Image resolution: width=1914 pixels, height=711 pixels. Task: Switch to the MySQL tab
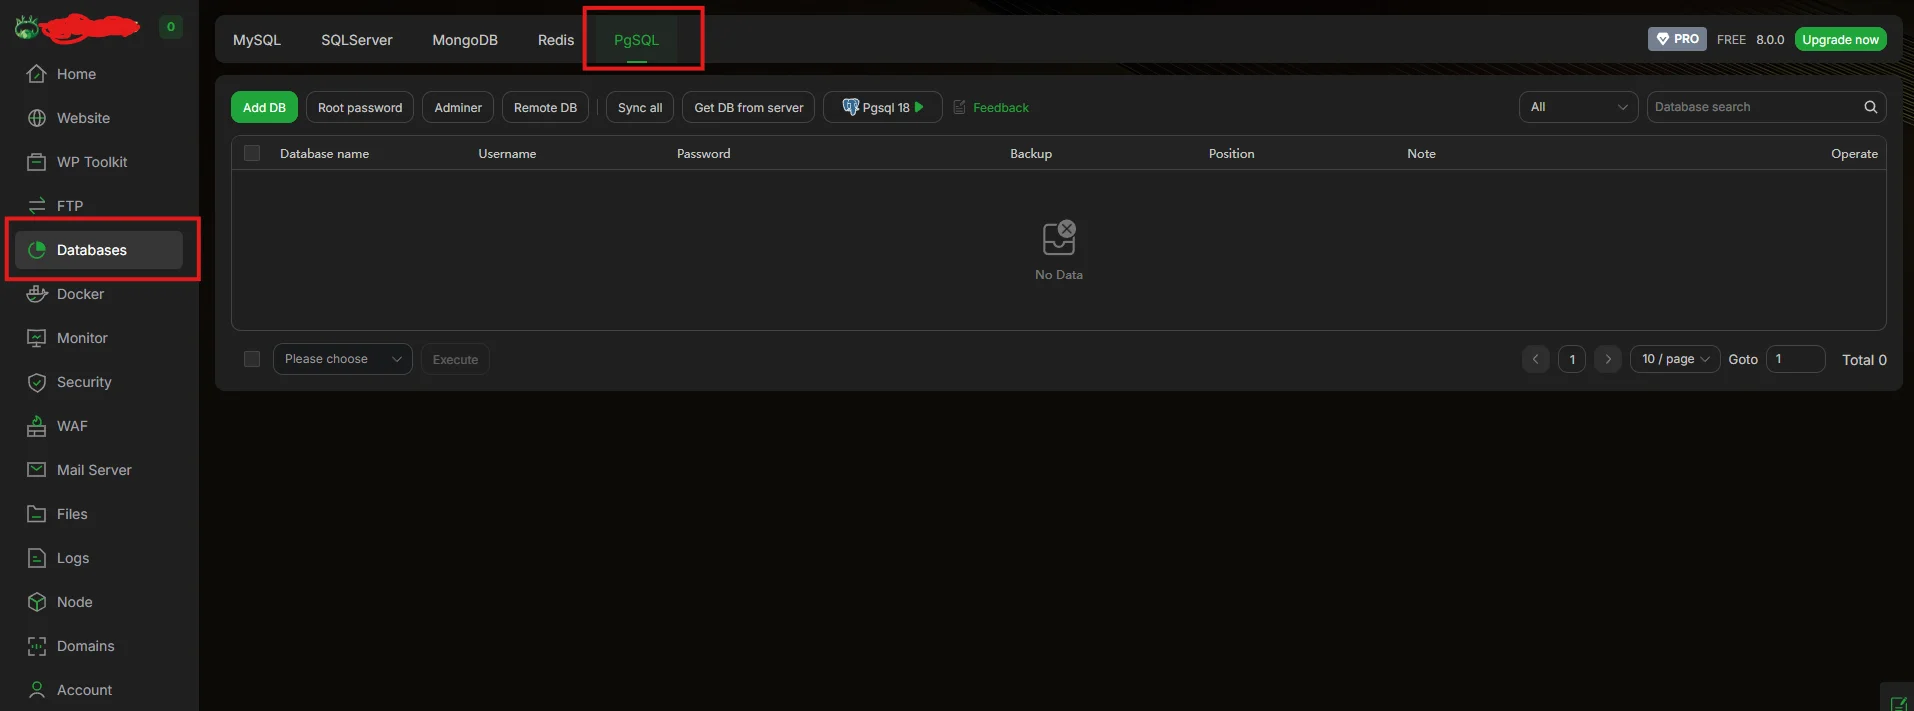coord(257,40)
